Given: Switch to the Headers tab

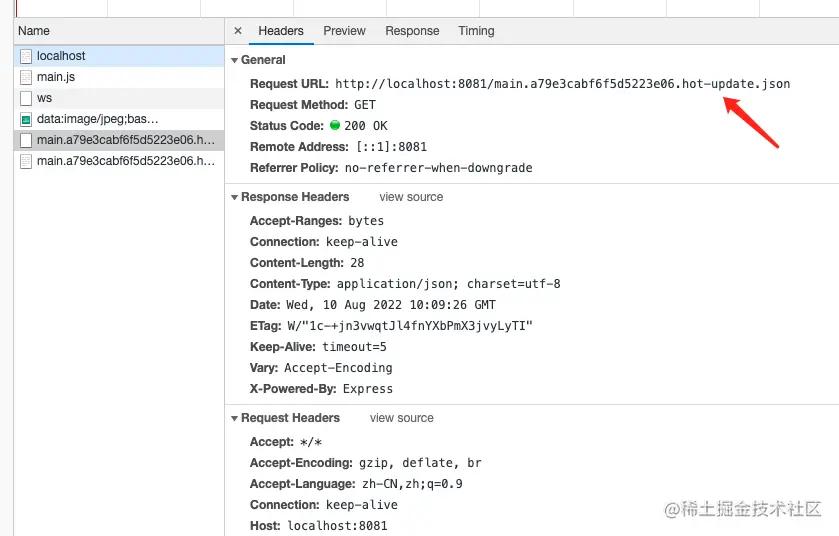Looking at the screenshot, I should [281, 31].
